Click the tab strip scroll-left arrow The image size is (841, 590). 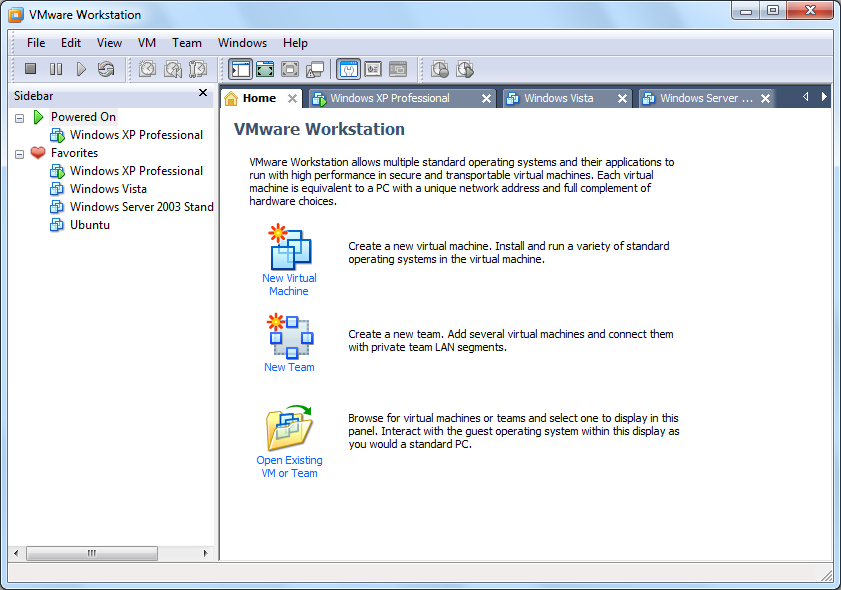[x=805, y=97]
